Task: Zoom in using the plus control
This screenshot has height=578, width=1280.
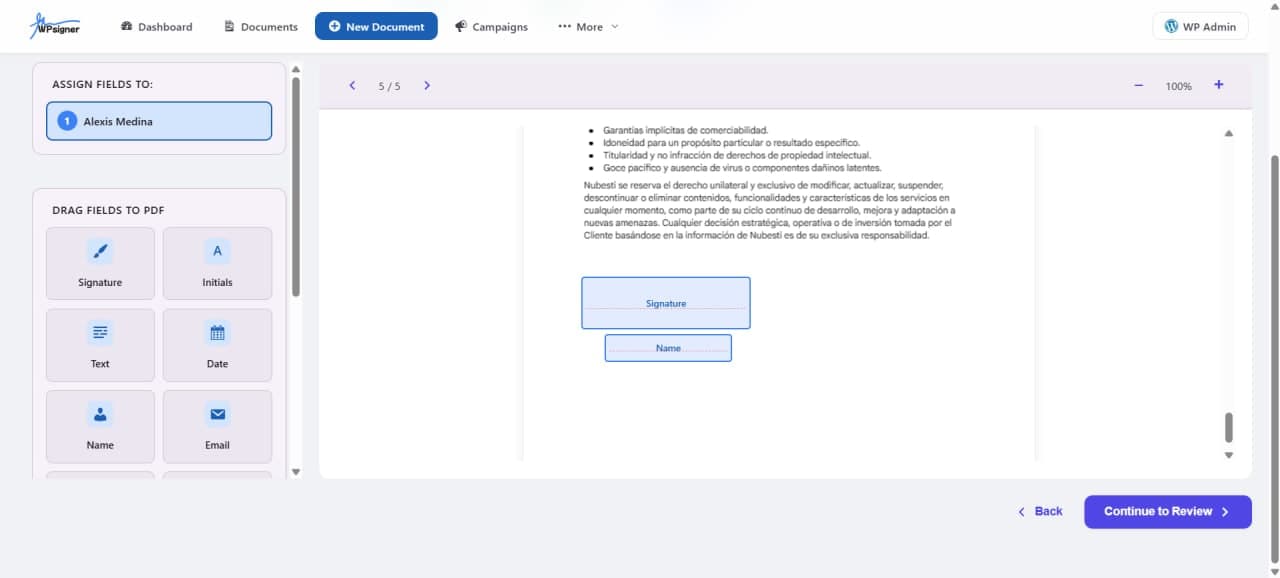Action: pos(1218,86)
